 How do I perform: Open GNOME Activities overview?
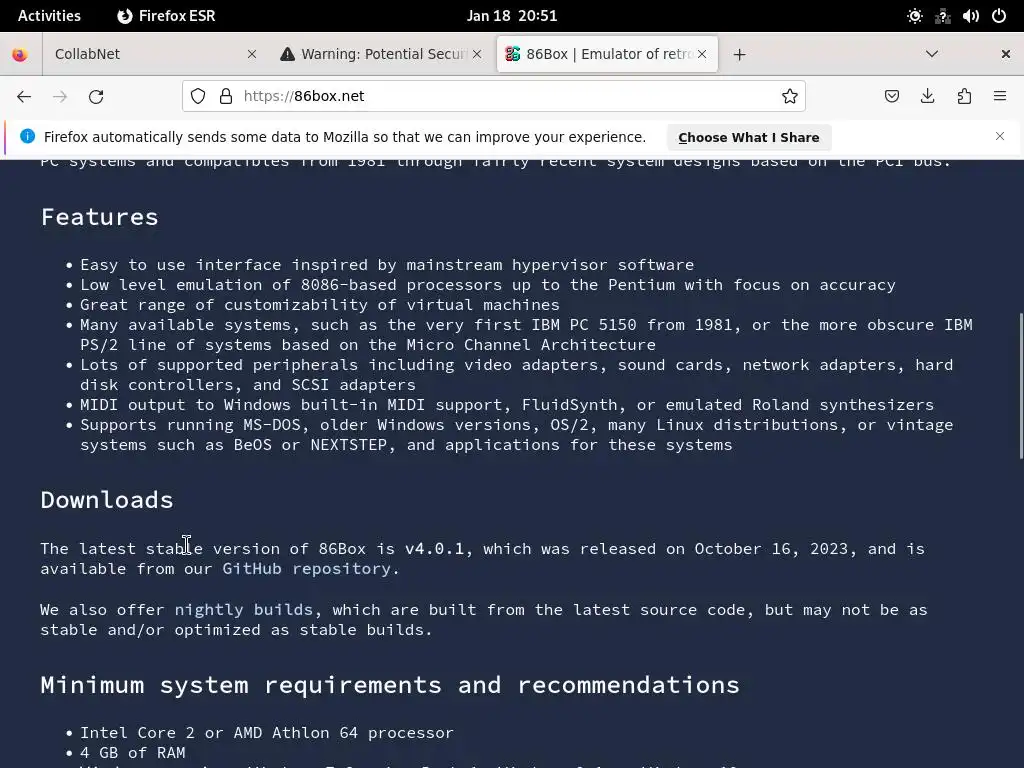pyautogui.click(x=49, y=16)
